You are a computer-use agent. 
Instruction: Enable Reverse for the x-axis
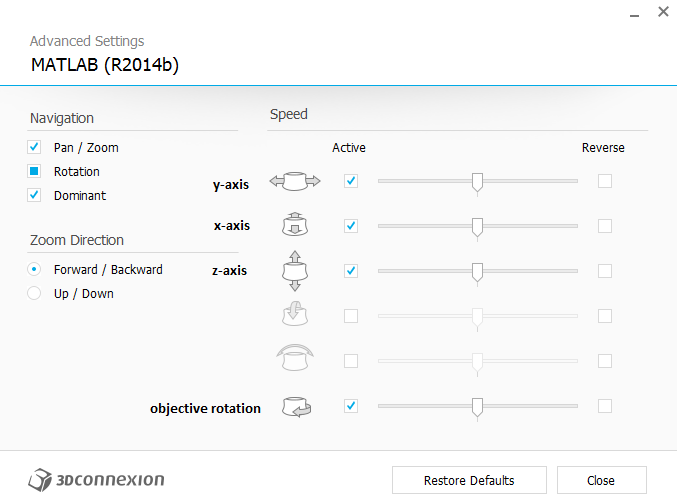(x=604, y=226)
